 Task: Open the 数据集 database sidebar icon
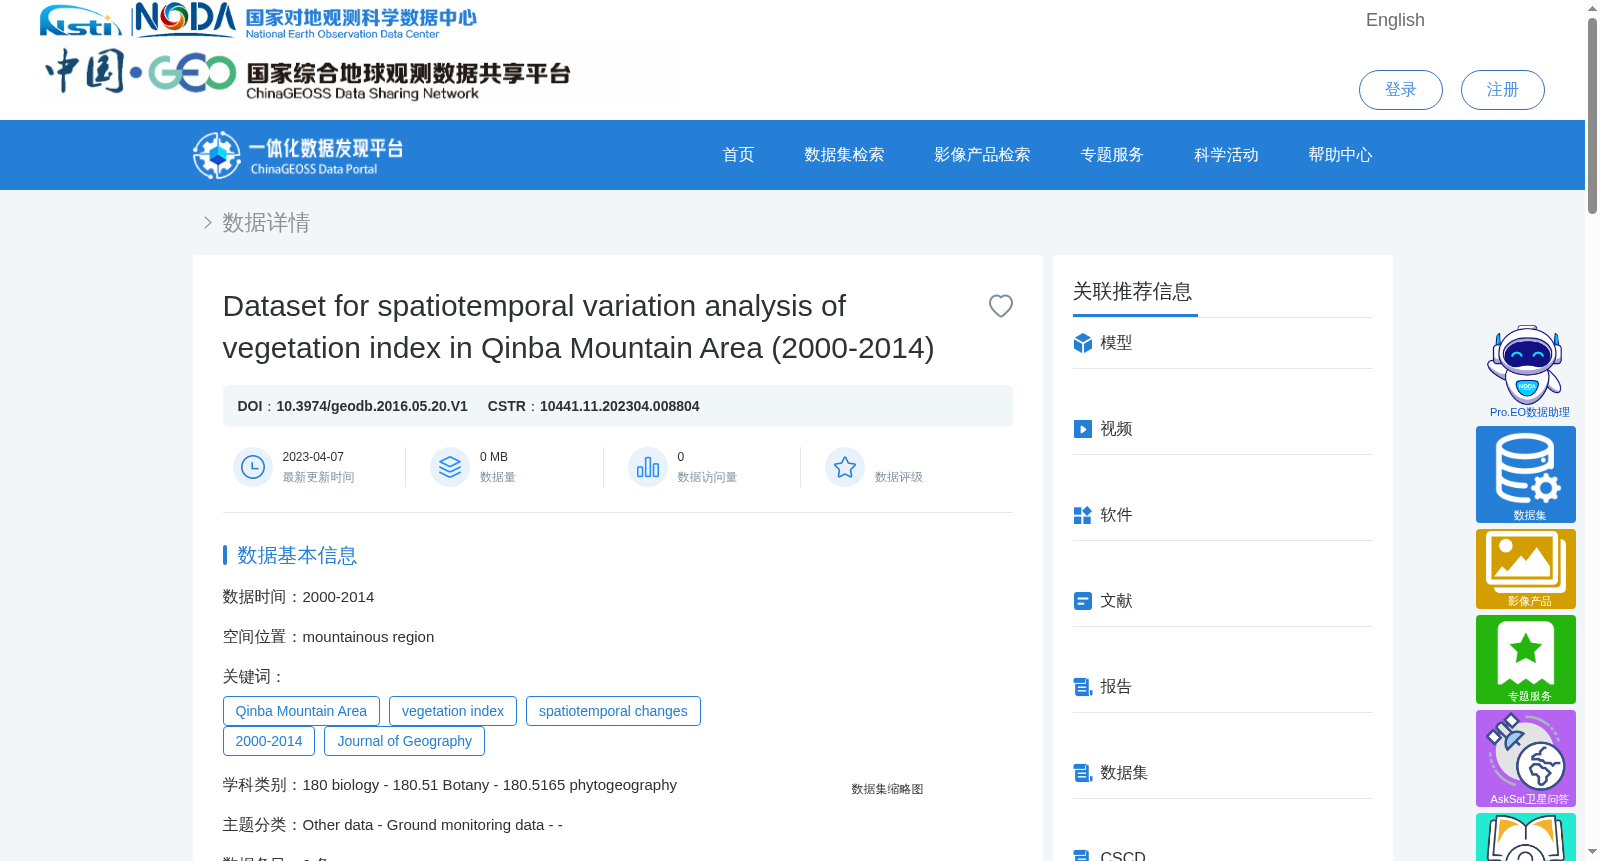1526,474
